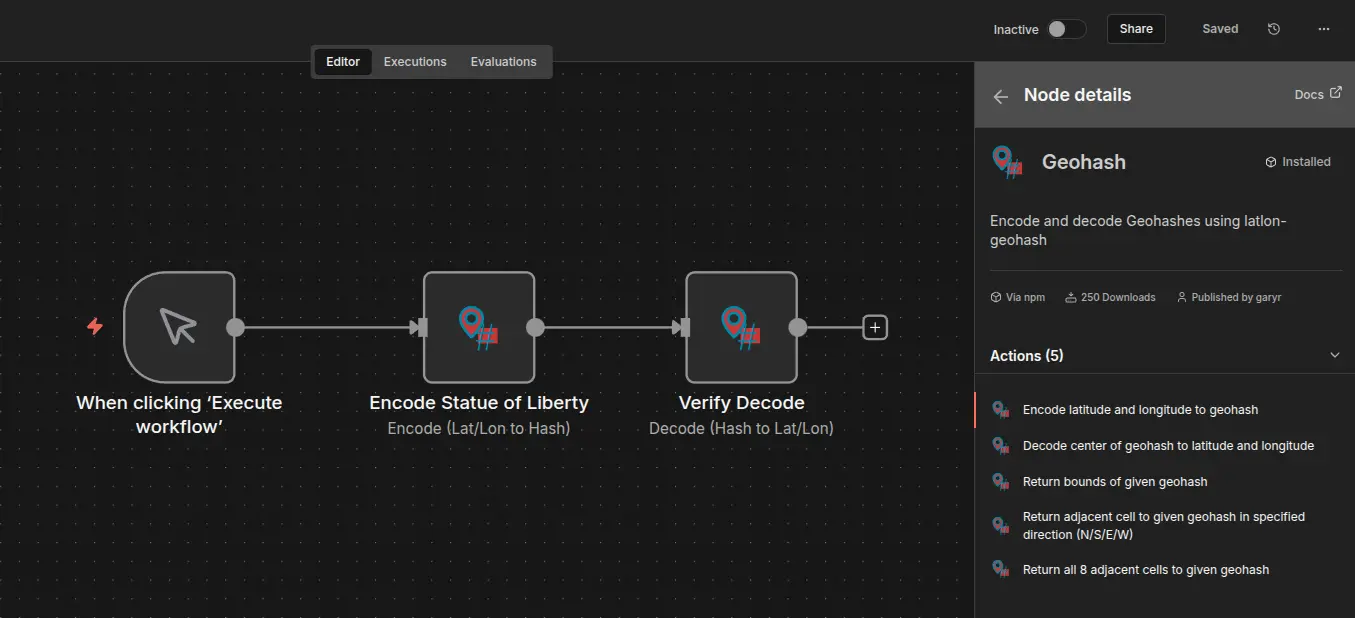Image resolution: width=1355 pixels, height=618 pixels.
Task: Switch to the Editor tab
Action: click(343, 62)
